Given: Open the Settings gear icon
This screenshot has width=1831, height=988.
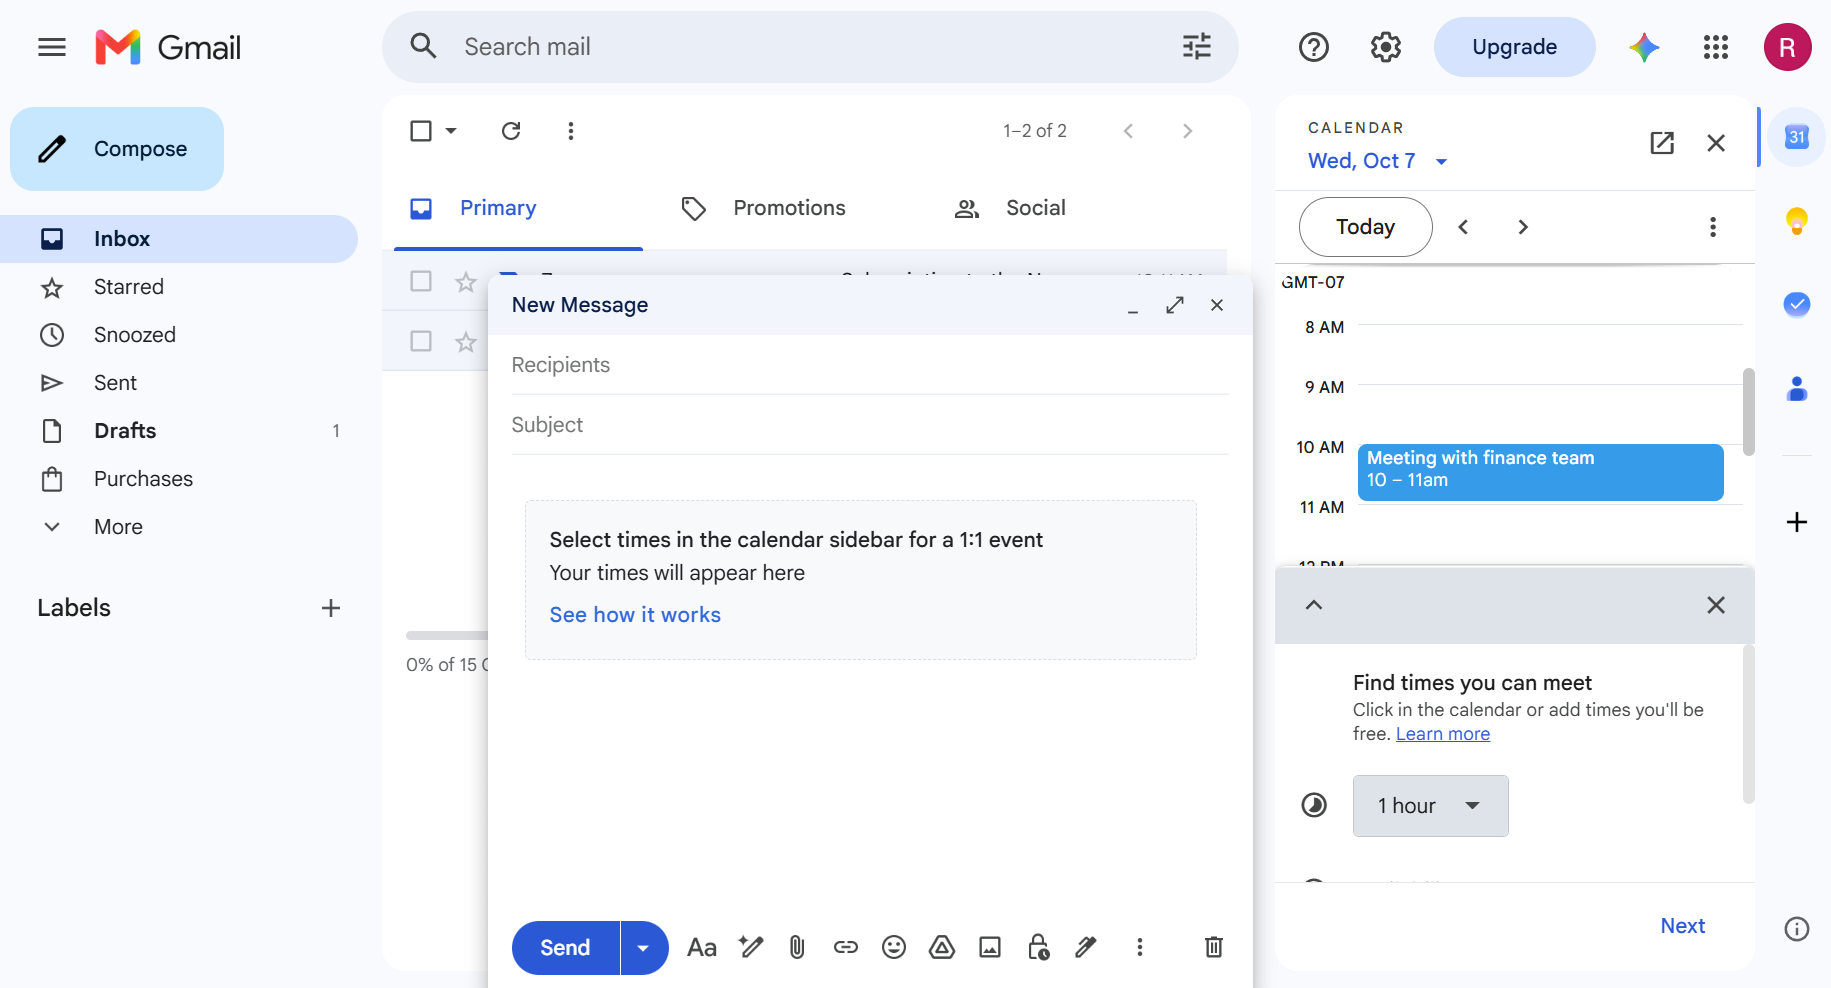Looking at the screenshot, I should coord(1386,47).
